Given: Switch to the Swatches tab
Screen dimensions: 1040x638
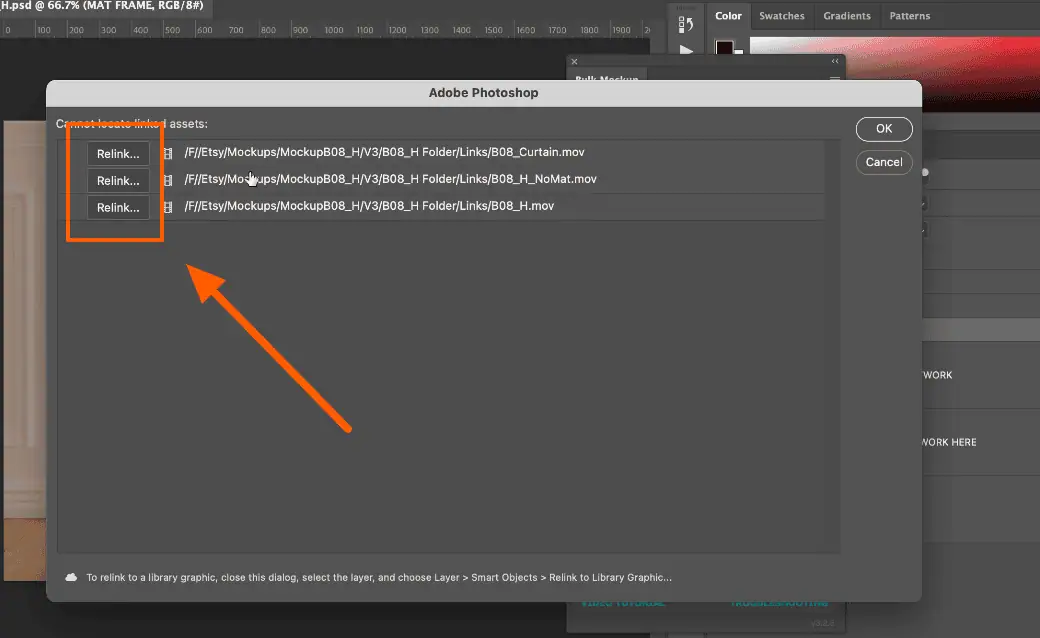Looking at the screenshot, I should [782, 16].
